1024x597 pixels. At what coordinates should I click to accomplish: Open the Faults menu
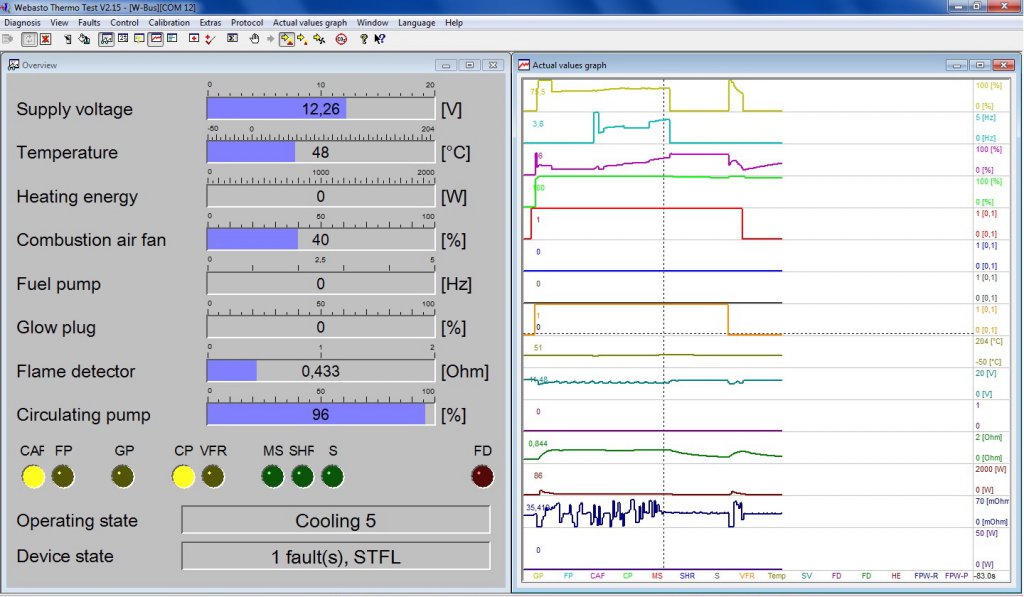pyautogui.click(x=89, y=22)
